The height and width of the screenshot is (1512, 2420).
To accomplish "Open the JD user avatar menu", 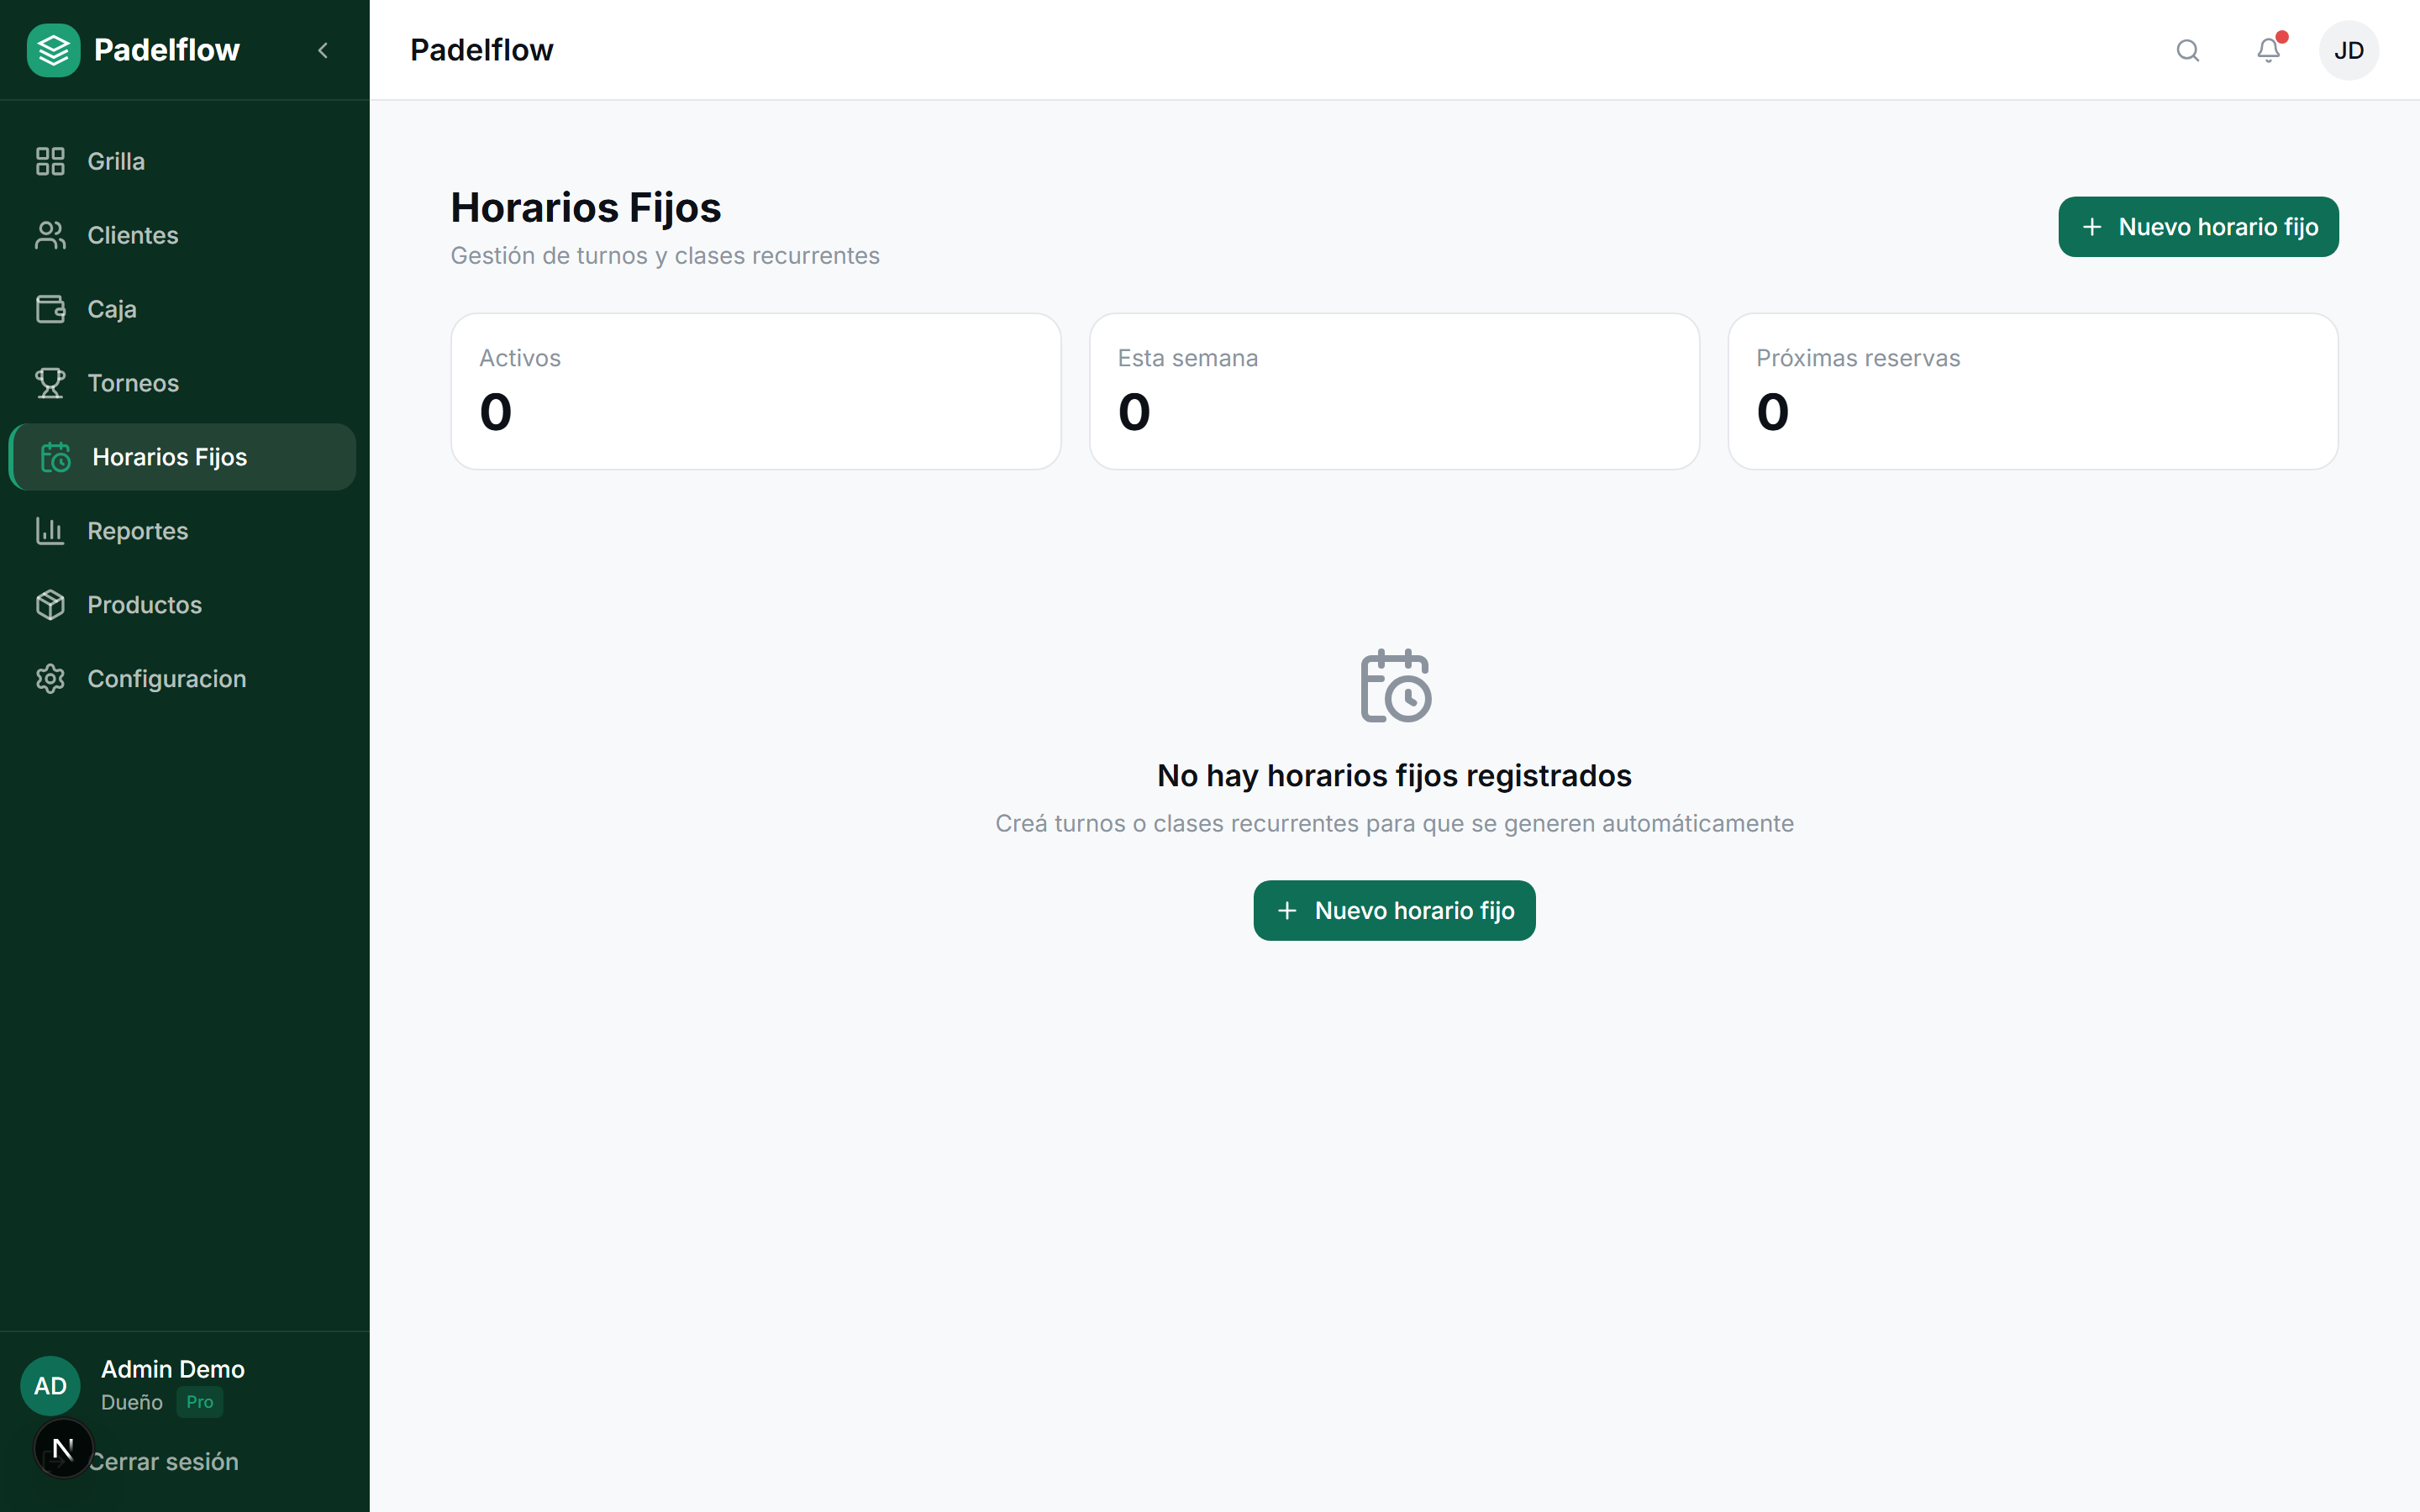I will [2349, 50].
